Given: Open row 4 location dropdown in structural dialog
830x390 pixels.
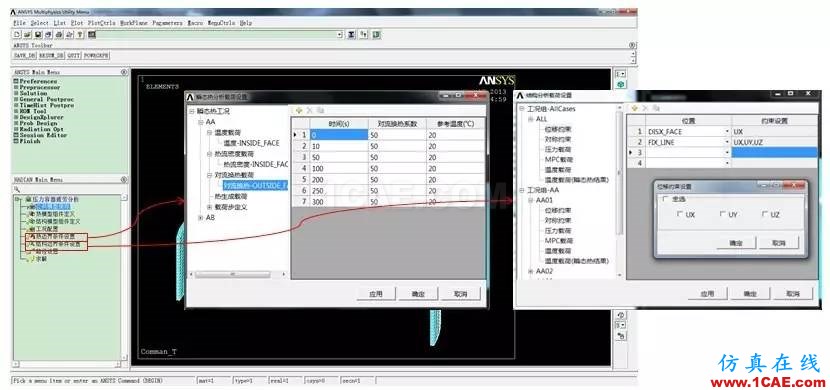Looking at the screenshot, I should (728, 164).
